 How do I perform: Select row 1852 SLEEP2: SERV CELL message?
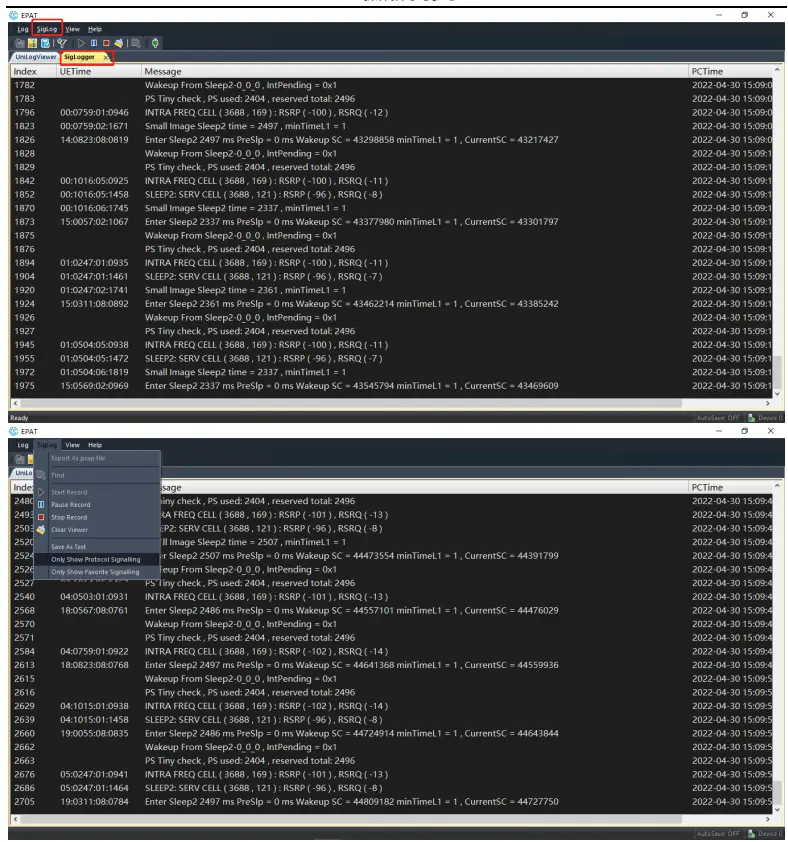392,194
